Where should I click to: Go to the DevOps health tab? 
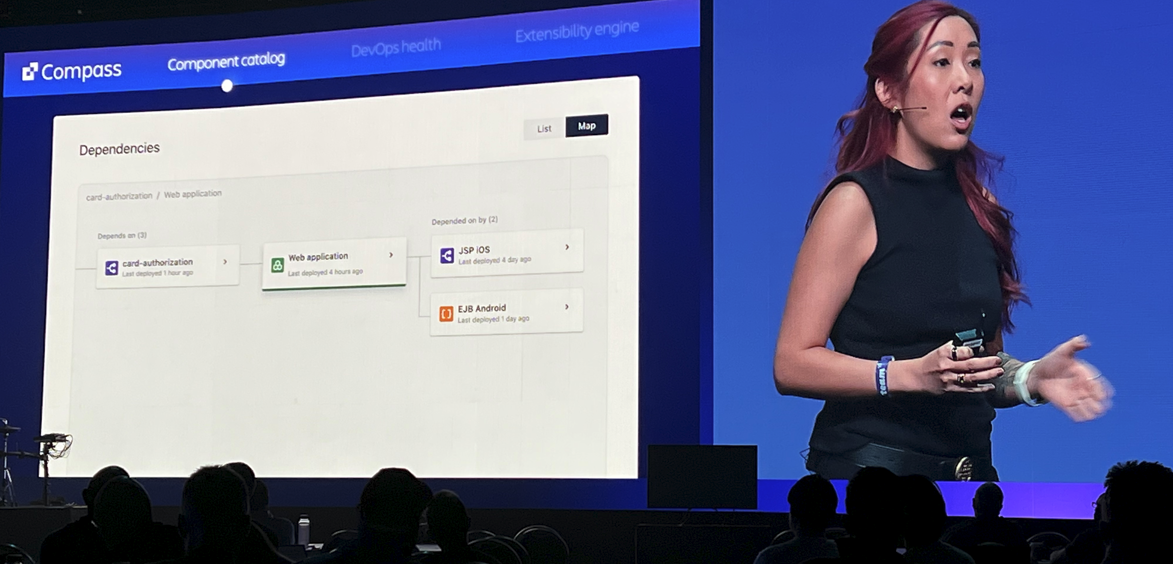click(x=396, y=48)
